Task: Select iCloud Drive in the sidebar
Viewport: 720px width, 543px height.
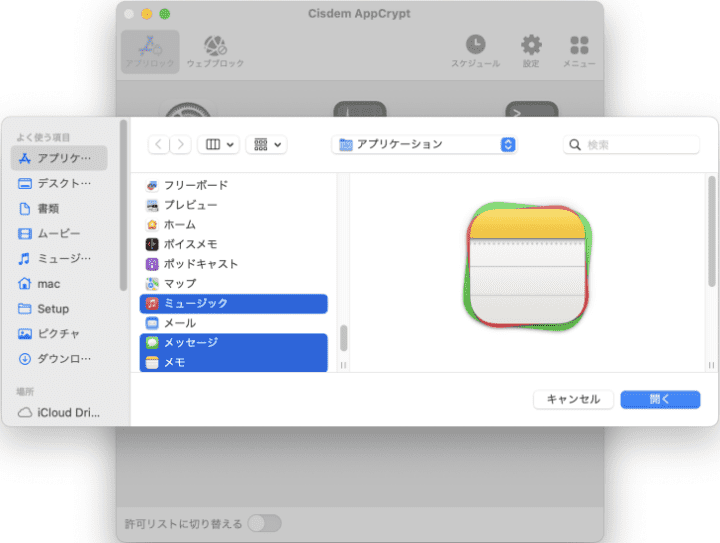Action: (59, 413)
